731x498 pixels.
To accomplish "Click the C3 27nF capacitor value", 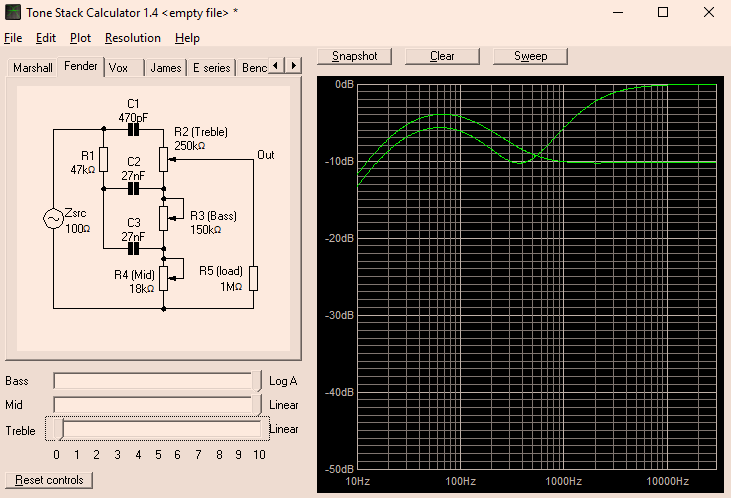I will [x=133, y=237].
